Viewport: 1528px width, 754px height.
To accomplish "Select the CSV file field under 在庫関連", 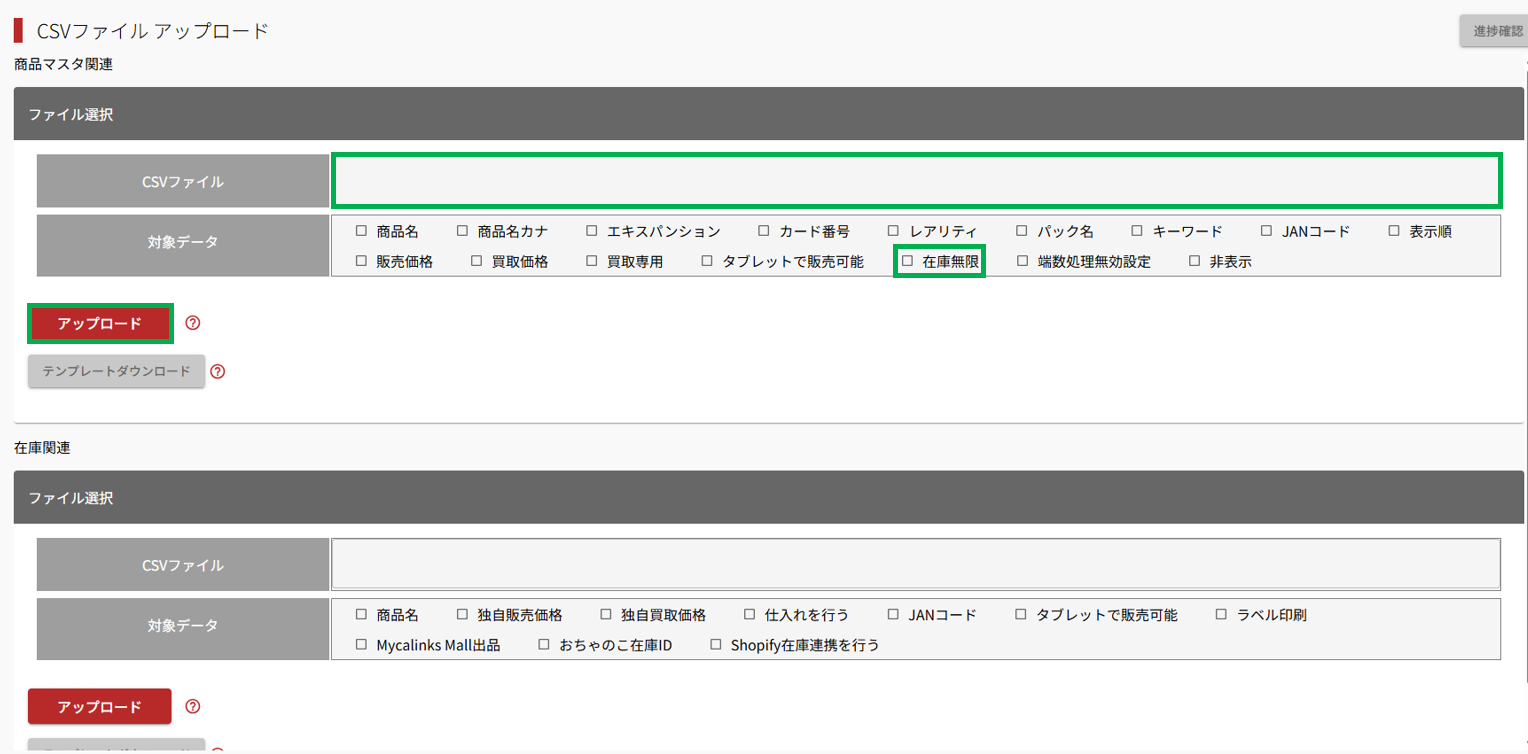I will [915, 565].
